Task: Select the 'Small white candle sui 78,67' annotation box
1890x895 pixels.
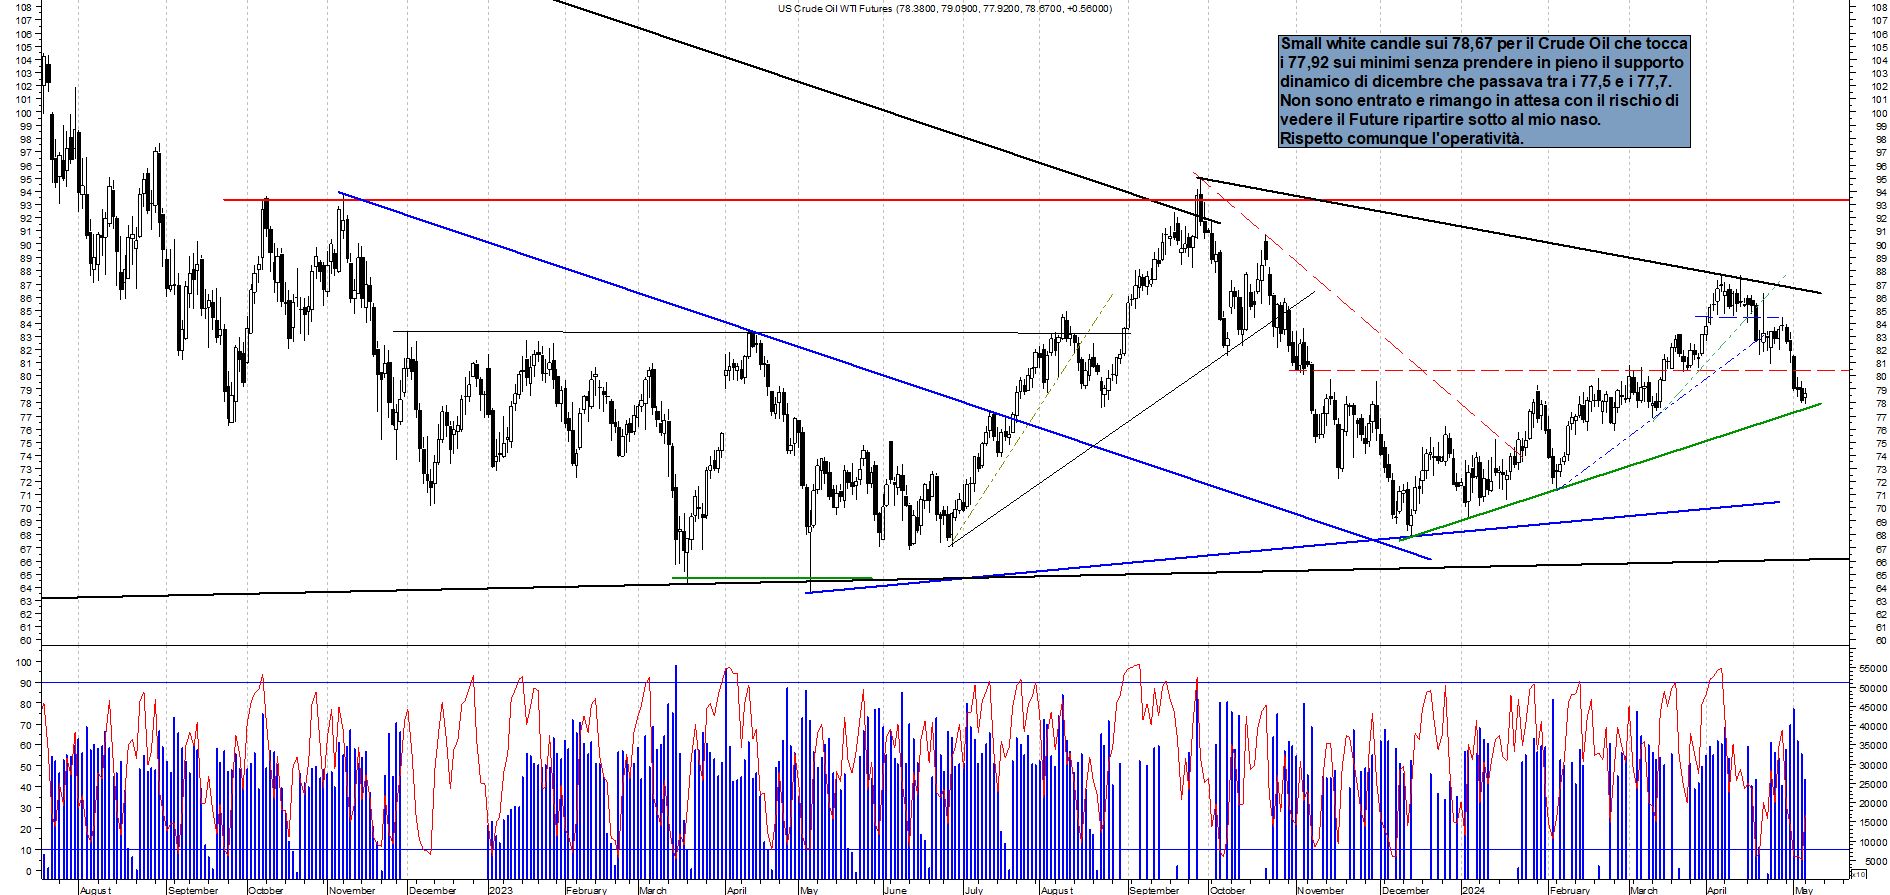Action: (1484, 91)
